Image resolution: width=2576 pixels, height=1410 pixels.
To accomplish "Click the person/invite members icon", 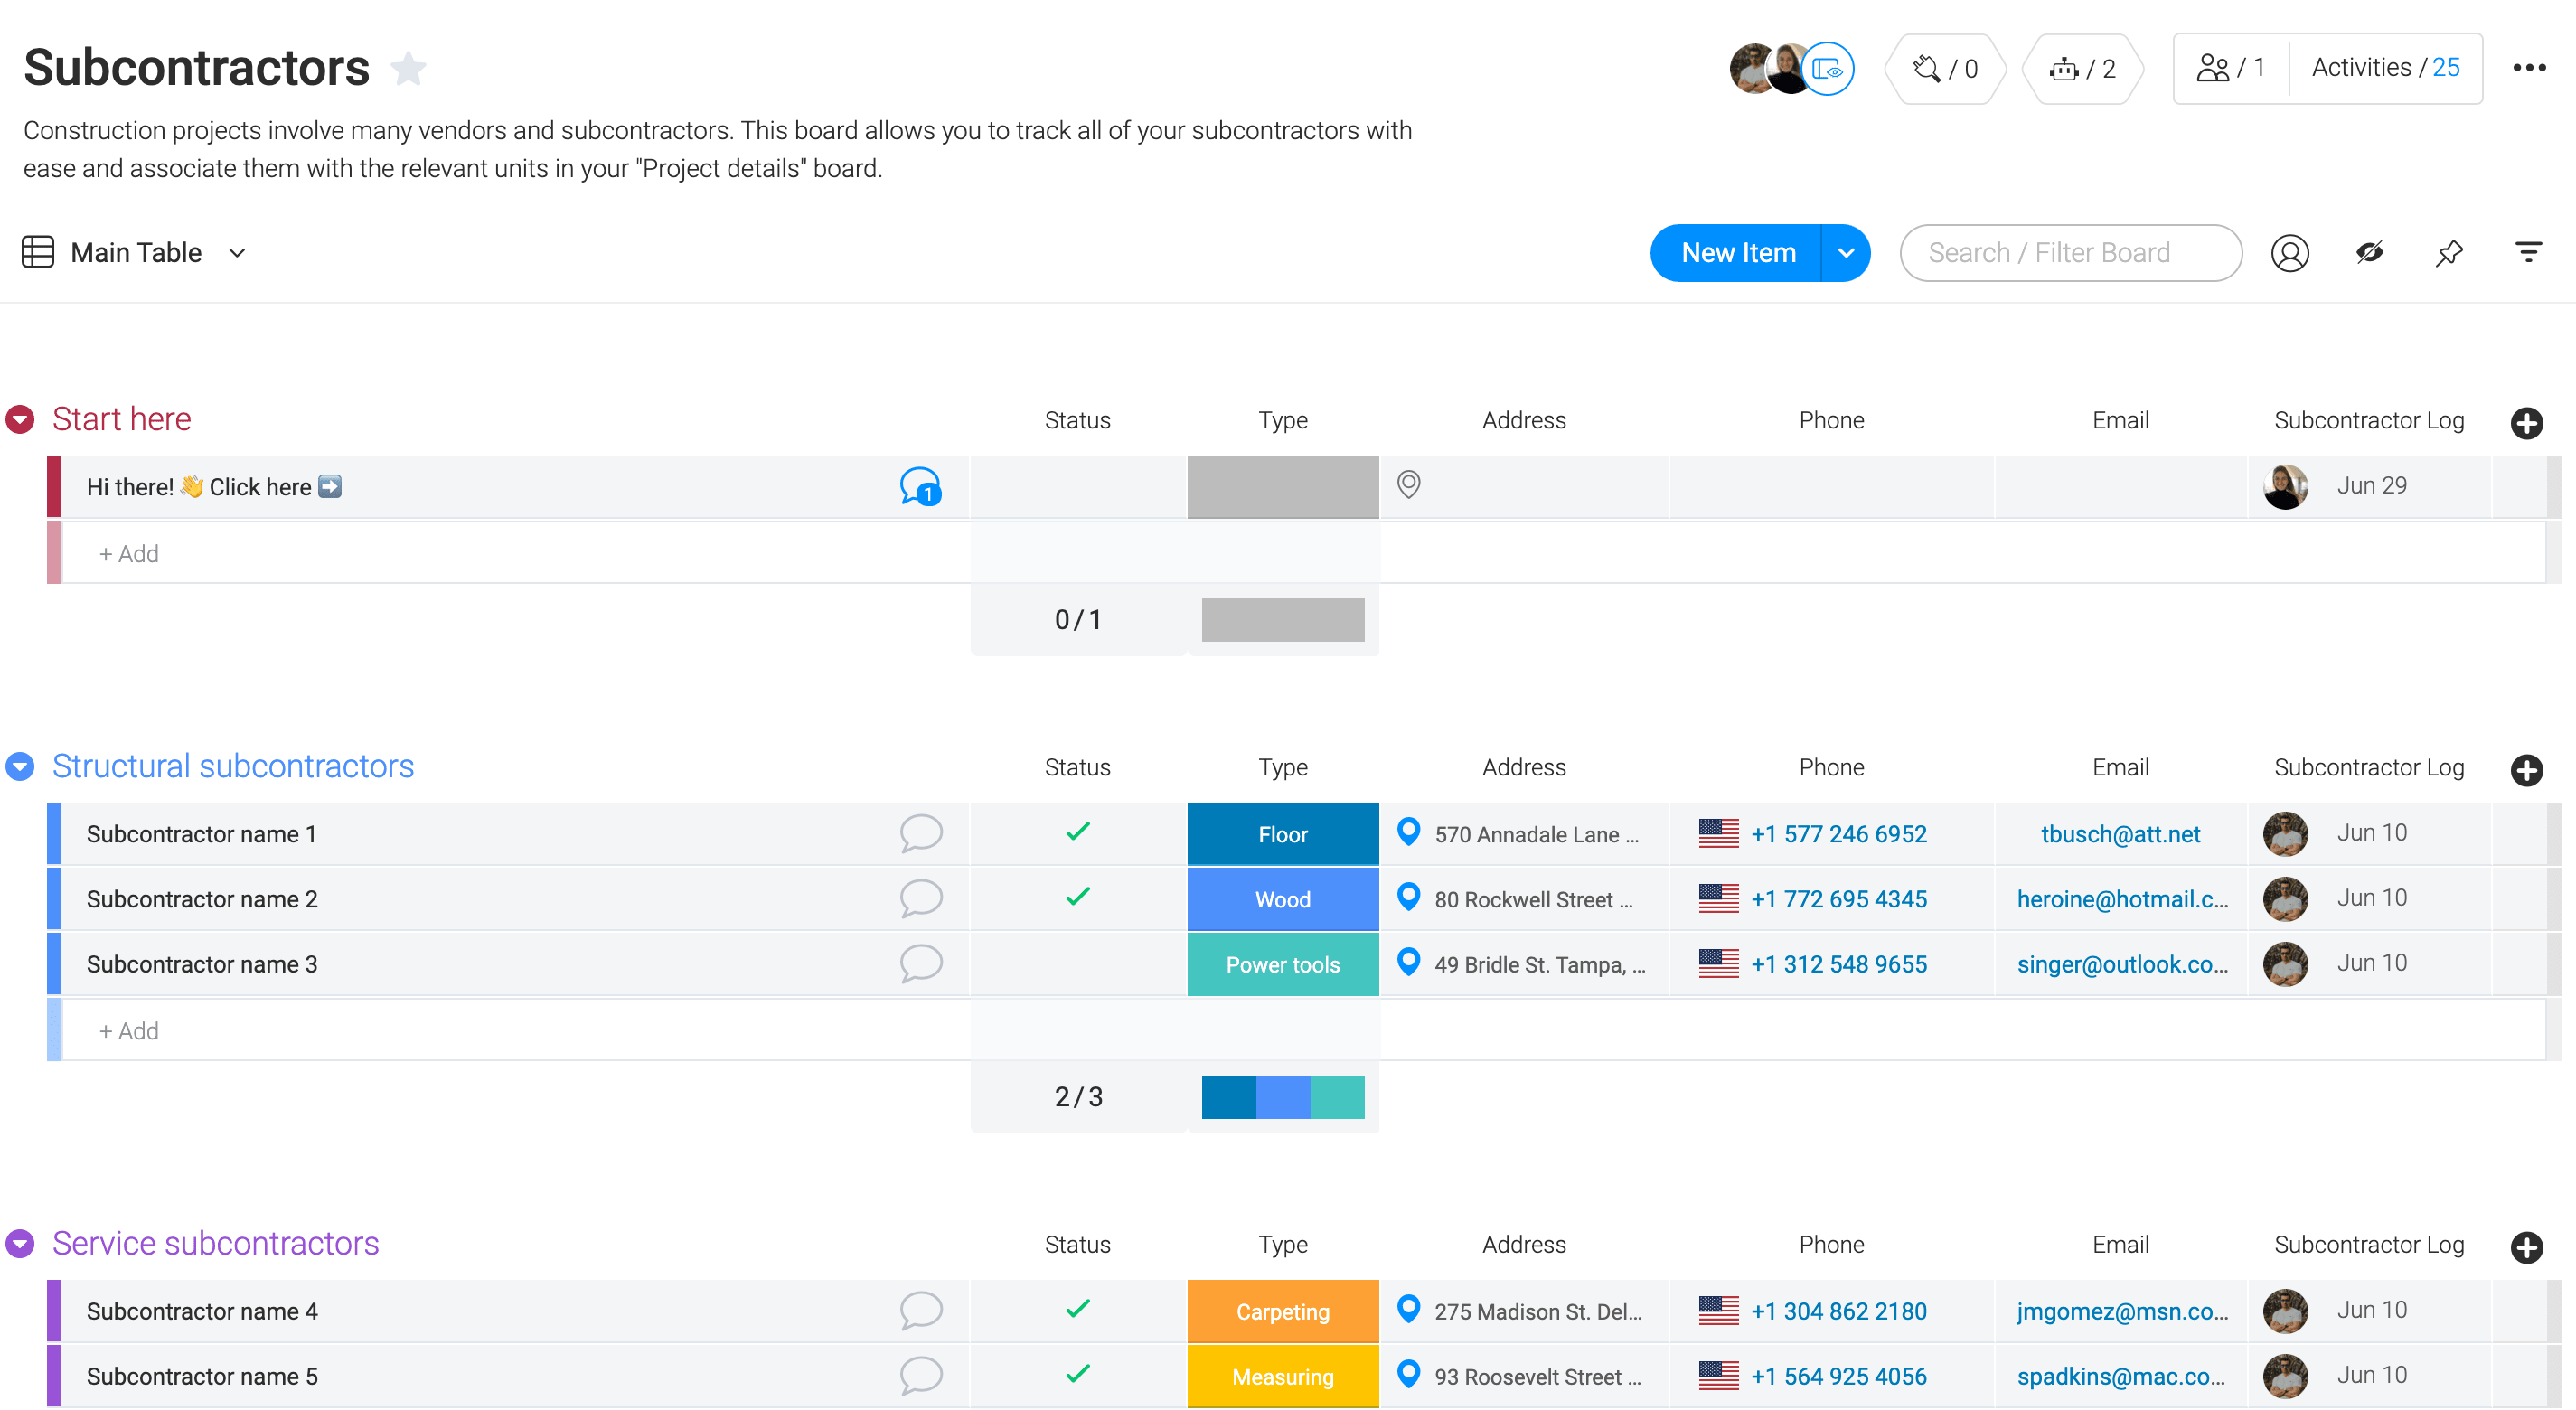I will tap(2218, 70).
